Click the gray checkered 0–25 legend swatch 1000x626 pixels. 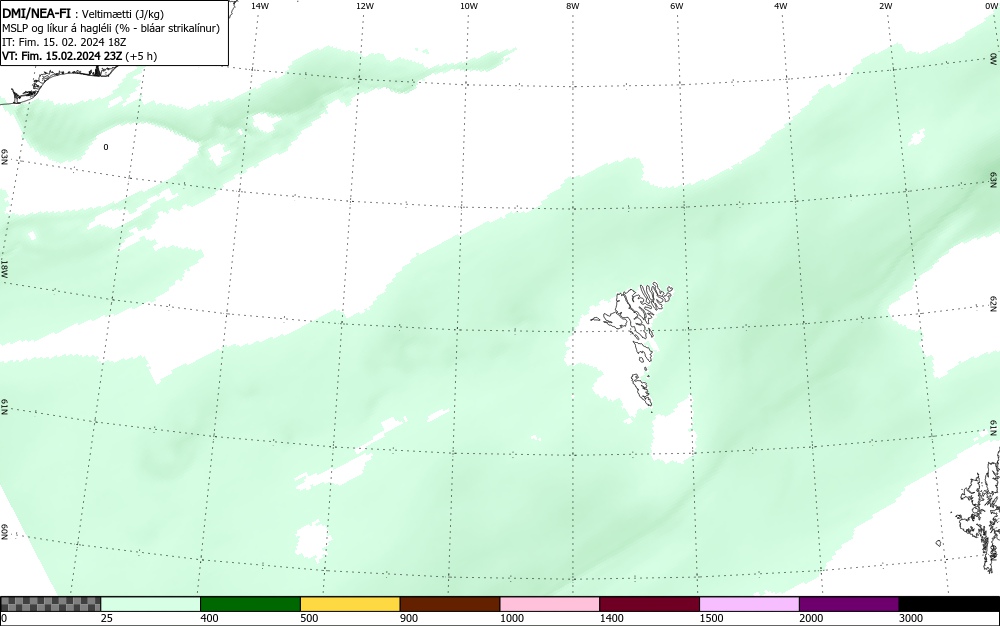click(50, 604)
